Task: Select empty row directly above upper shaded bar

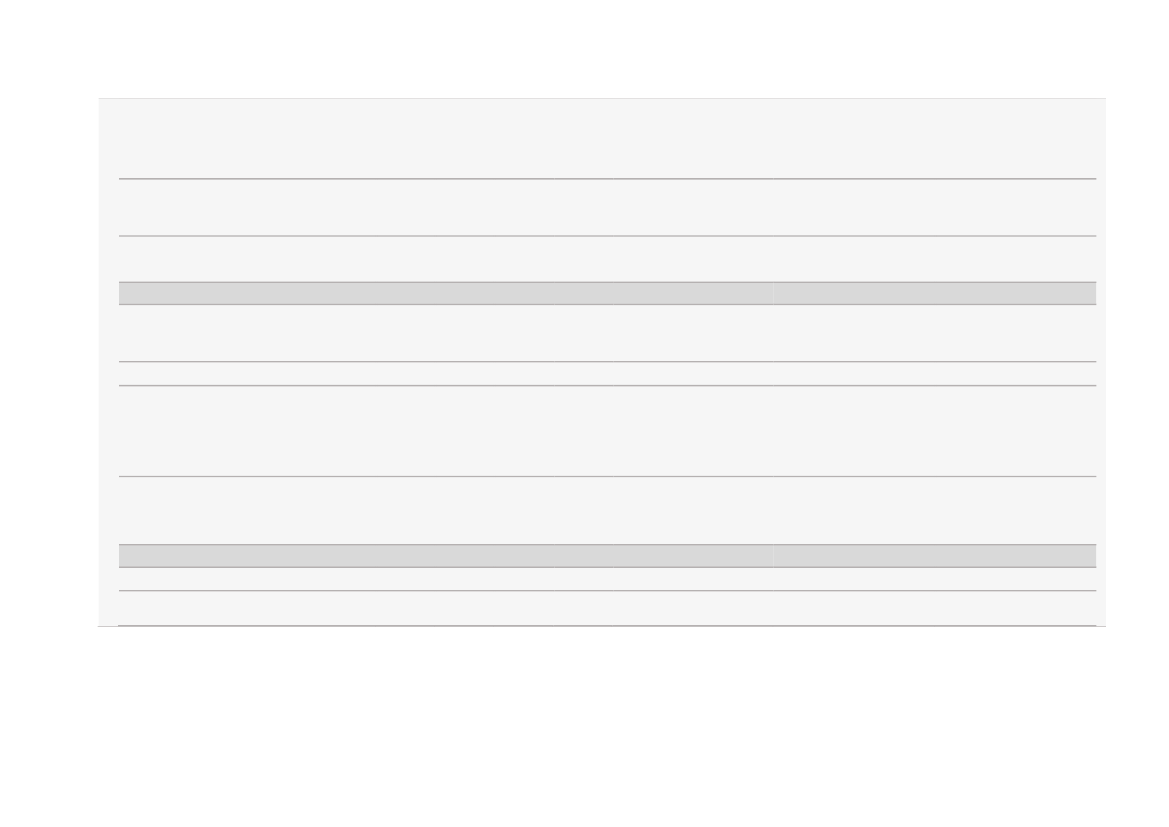Action: [607, 259]
